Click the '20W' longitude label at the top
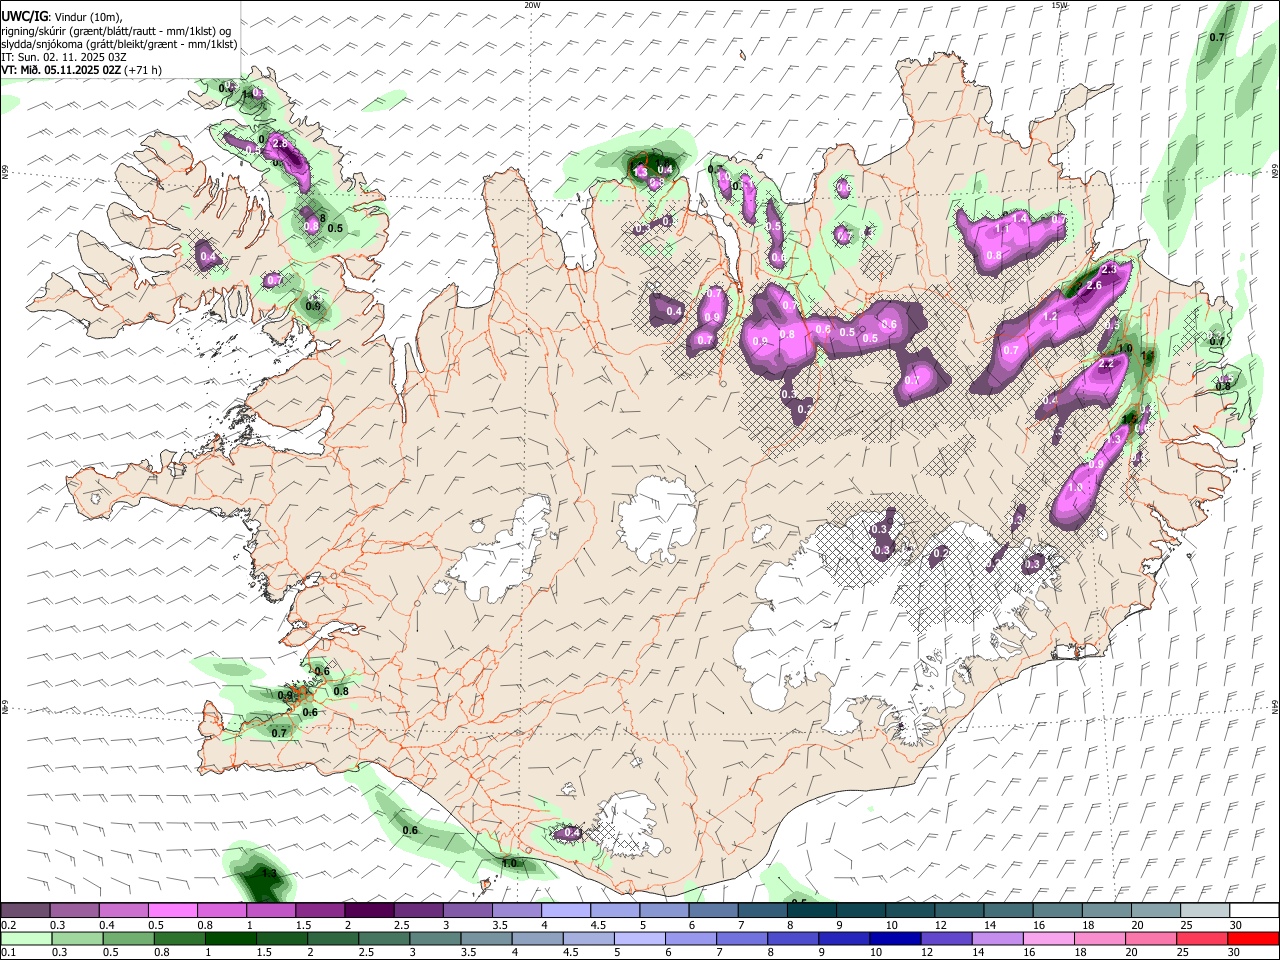 click(x=532, y=5)
